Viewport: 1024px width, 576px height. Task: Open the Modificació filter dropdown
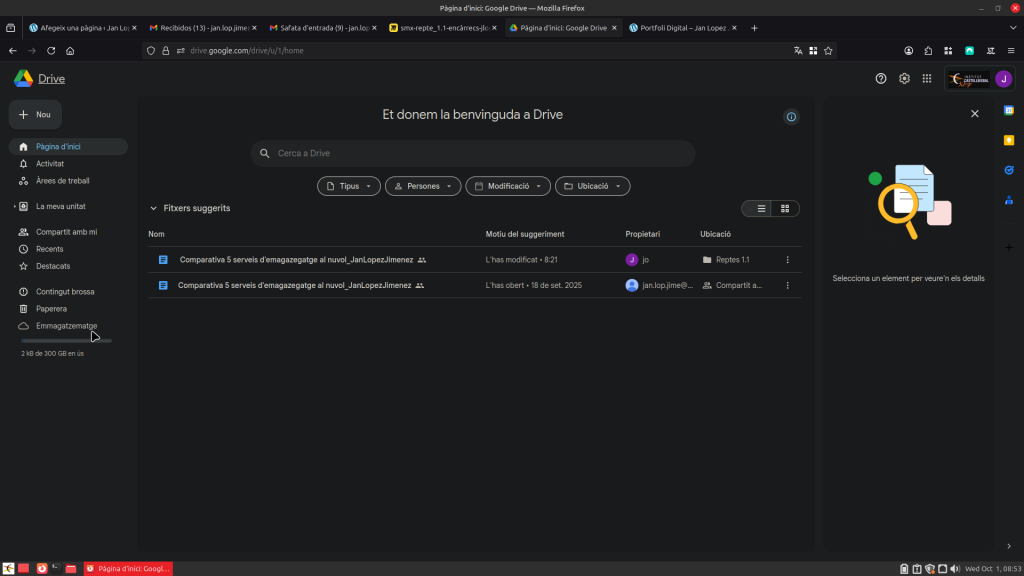508,186
